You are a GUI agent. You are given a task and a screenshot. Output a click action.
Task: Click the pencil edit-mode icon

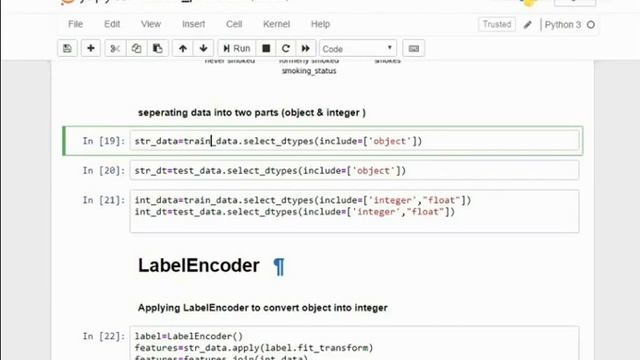tap(527, 24)
